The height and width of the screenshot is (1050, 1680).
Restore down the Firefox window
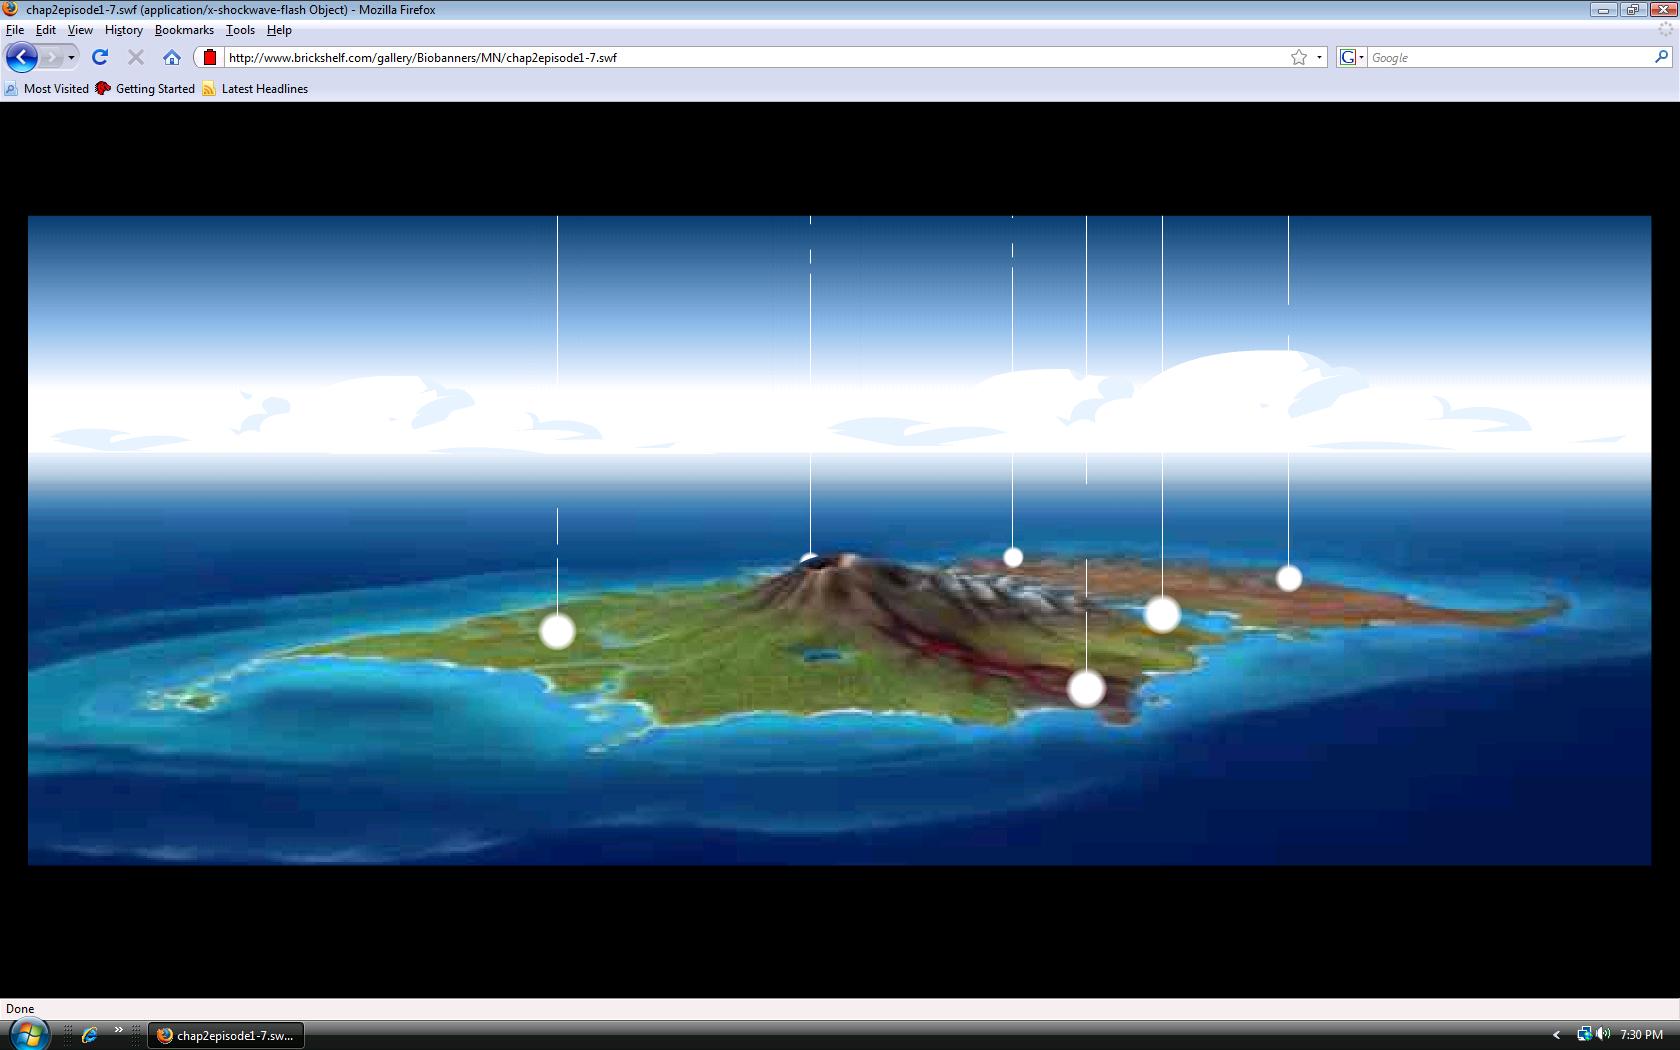click(x=1632, y=10)
